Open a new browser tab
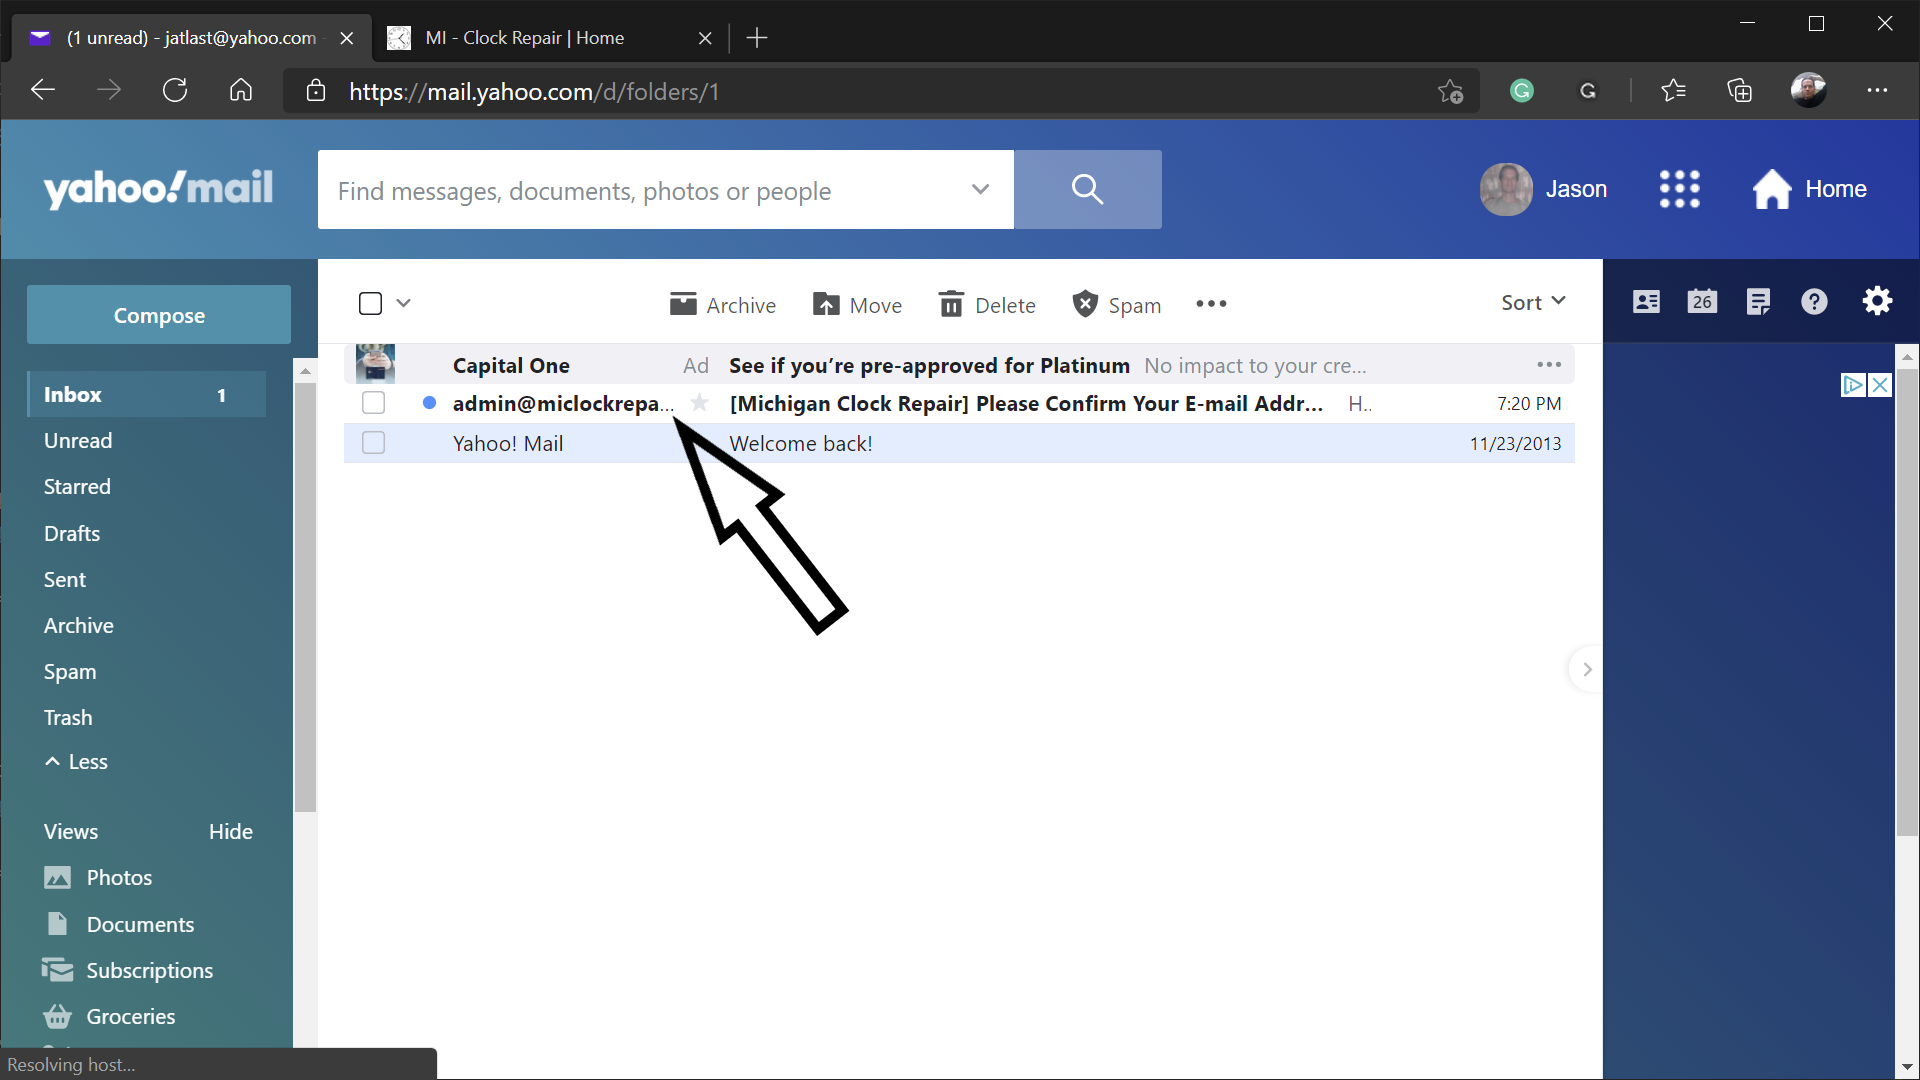The height and width of the screenshot is (1080, 1920). pyautogui.click(x=757, y=38)
